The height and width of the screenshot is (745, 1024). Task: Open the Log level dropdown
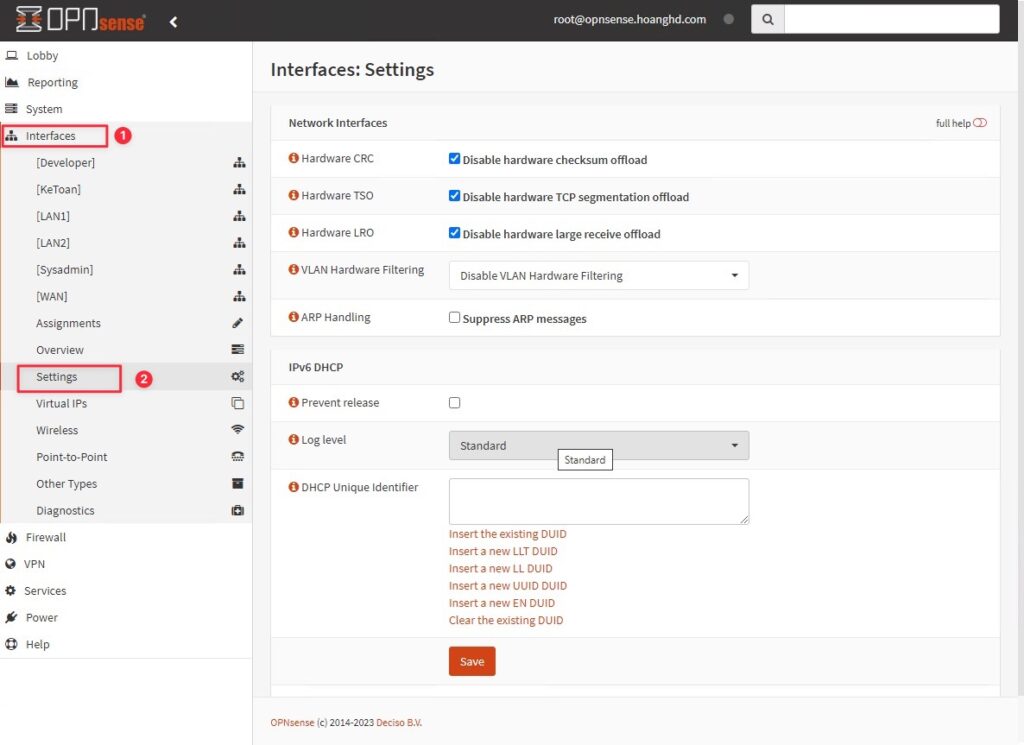[599, 445]
